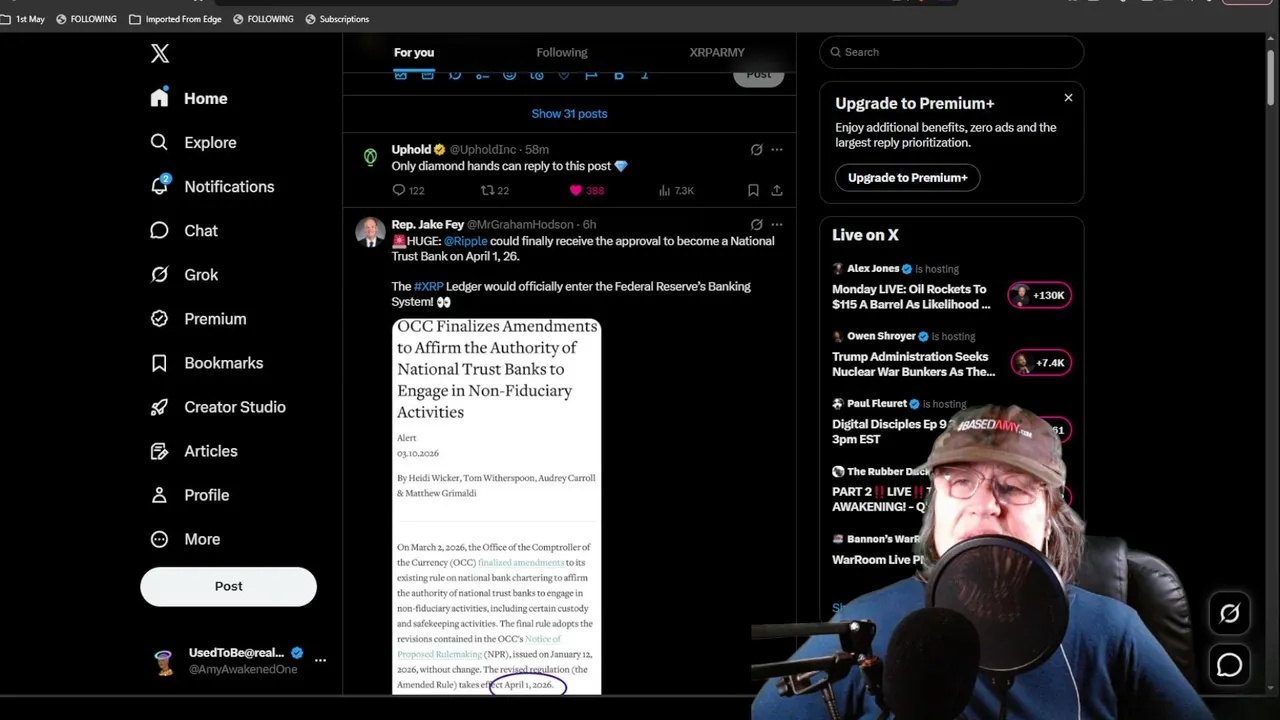Click @MrGrahamHodson handle
1280x720 pixels.
[x=520, y=225]
